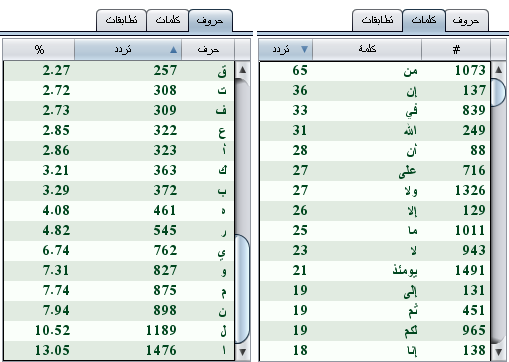Viewport: 509px width, 362px height.
Task: Click ascending sort arrow on left تردد column
Action: point(173,50)
